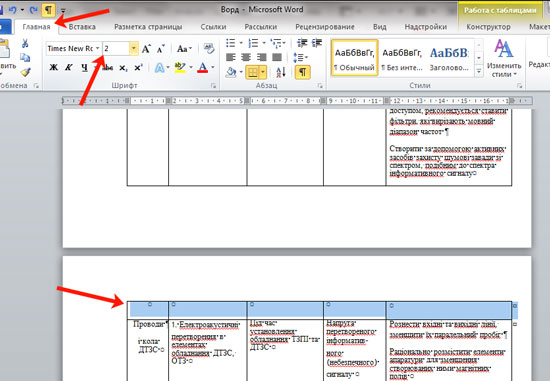Apply subscript formatting
Screen dimensions: 550x381
point(123,68)
